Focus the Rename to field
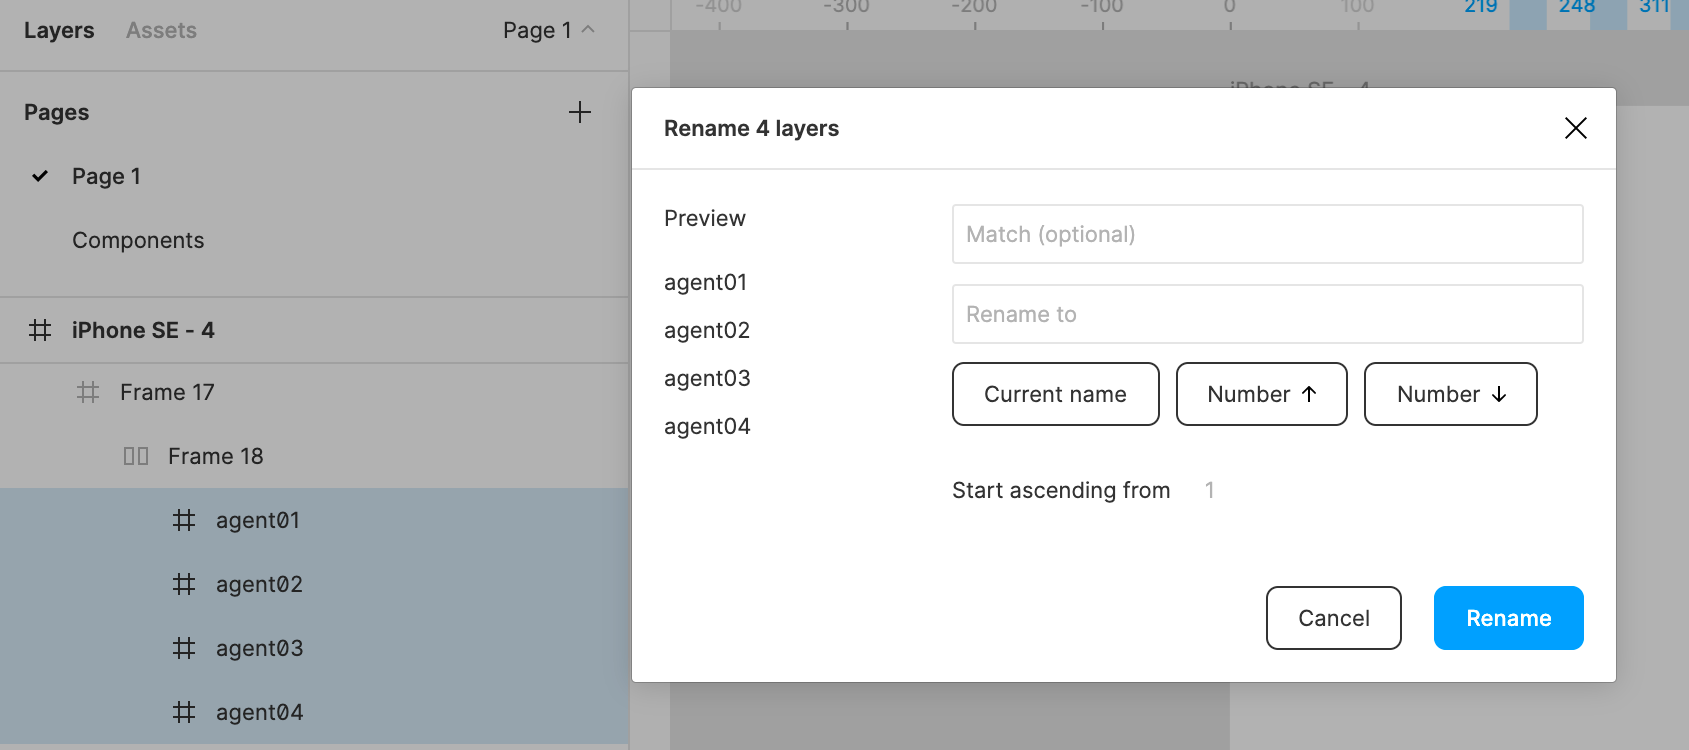1689x750 pixels. (x=1268, y=314)
